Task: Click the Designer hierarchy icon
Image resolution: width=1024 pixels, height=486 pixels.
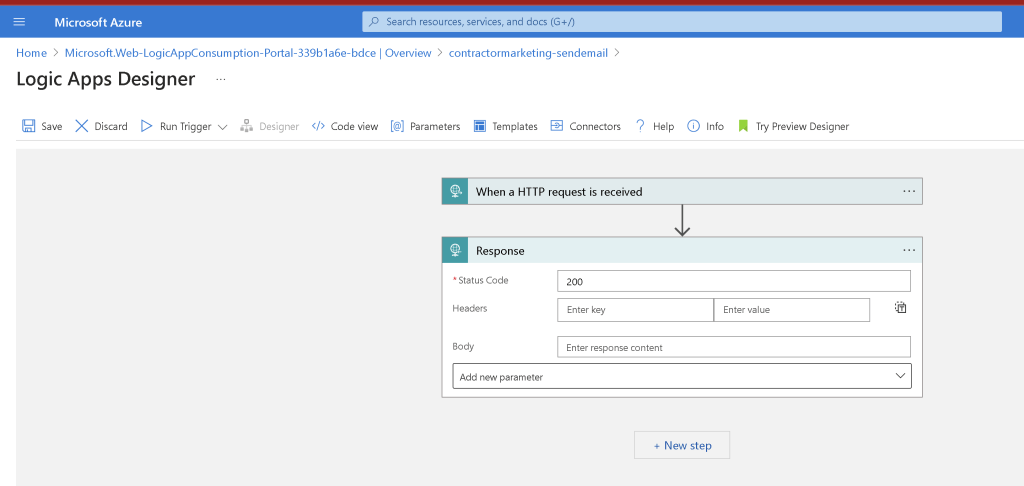Action: pos(246,126)
